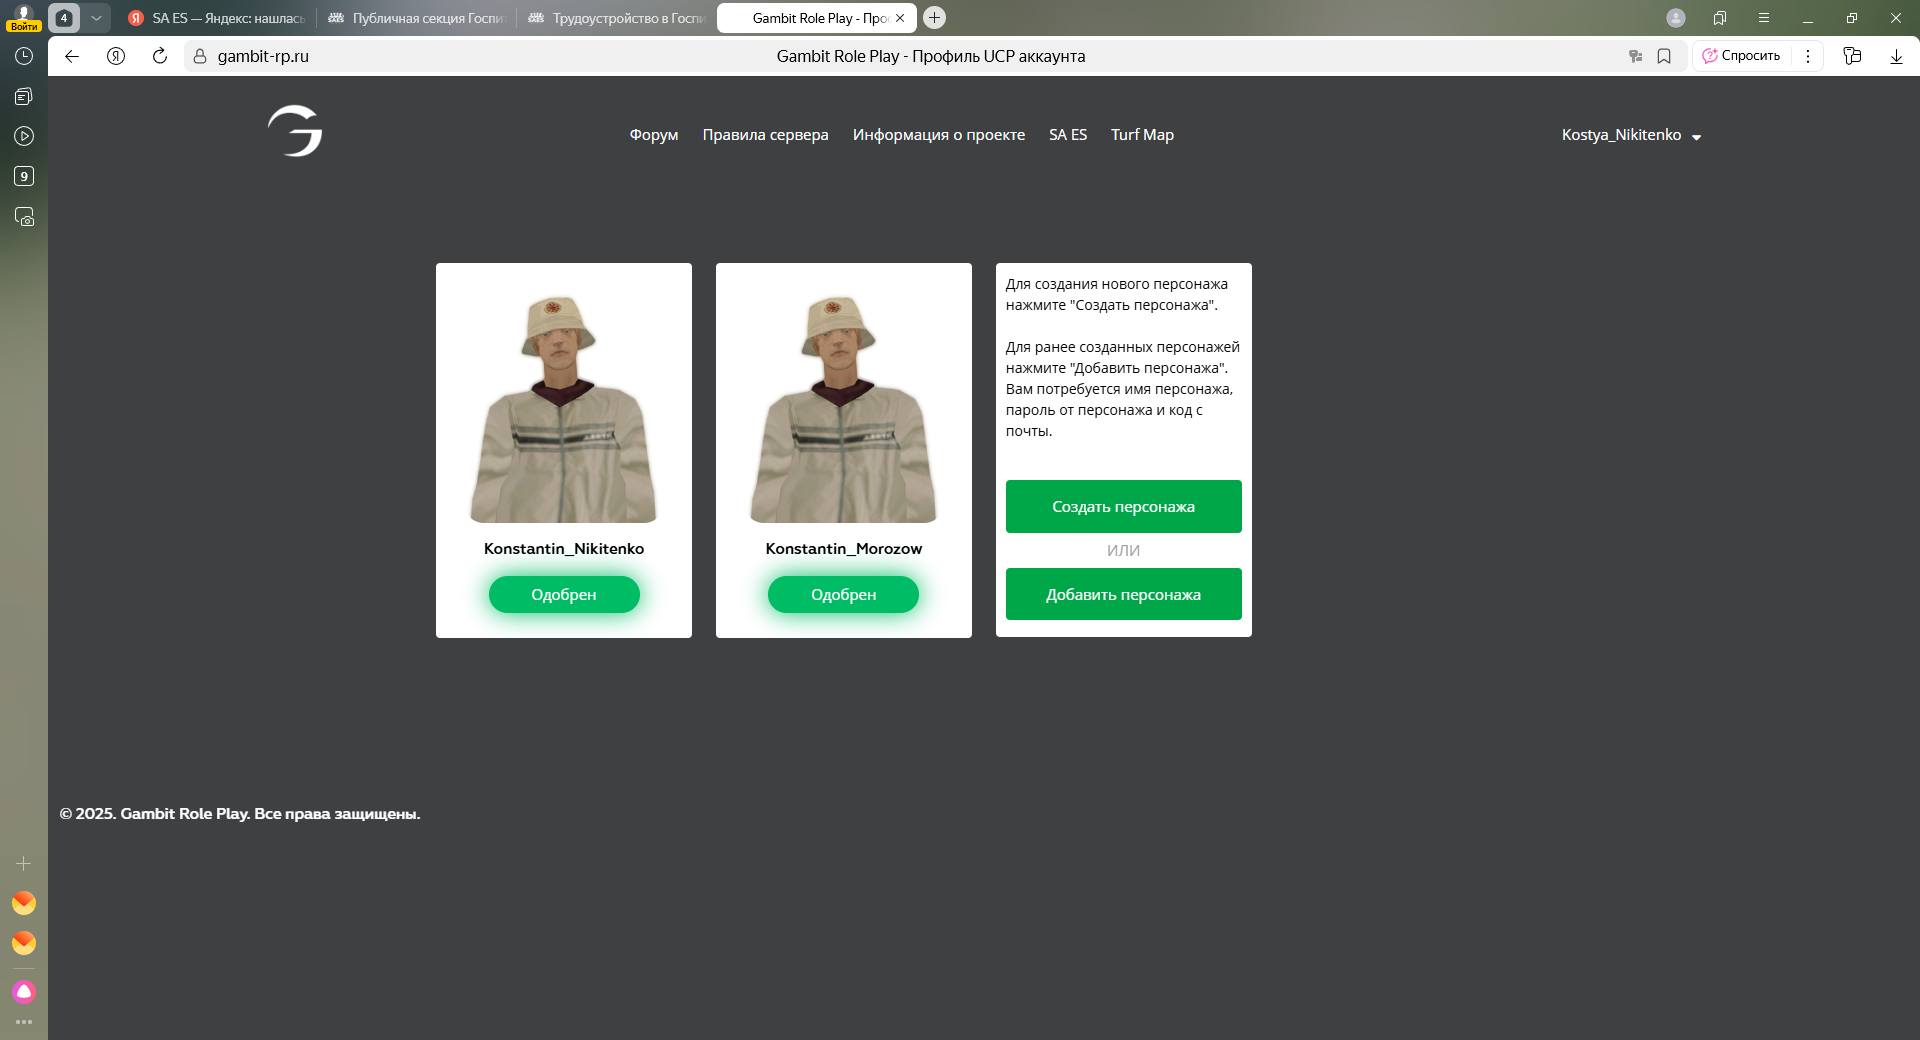This screenshot has width=1920, height=1040.
Task: Click Одобрен under Konstantin_Nikitenko
Action: [x=564, y=594]
